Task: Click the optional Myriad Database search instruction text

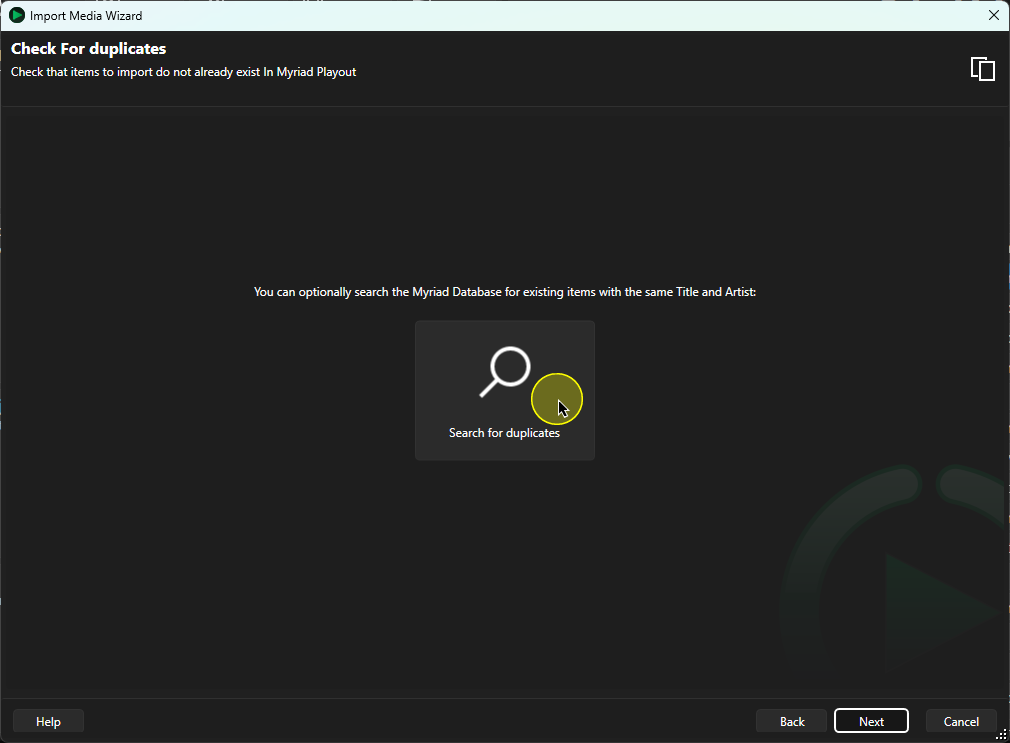Action: (x=504, y=292)
